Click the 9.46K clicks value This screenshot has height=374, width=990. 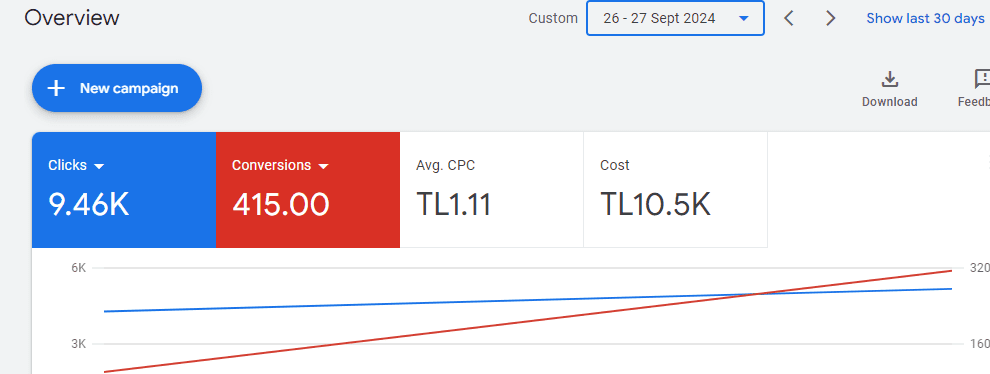coord(89,205)
